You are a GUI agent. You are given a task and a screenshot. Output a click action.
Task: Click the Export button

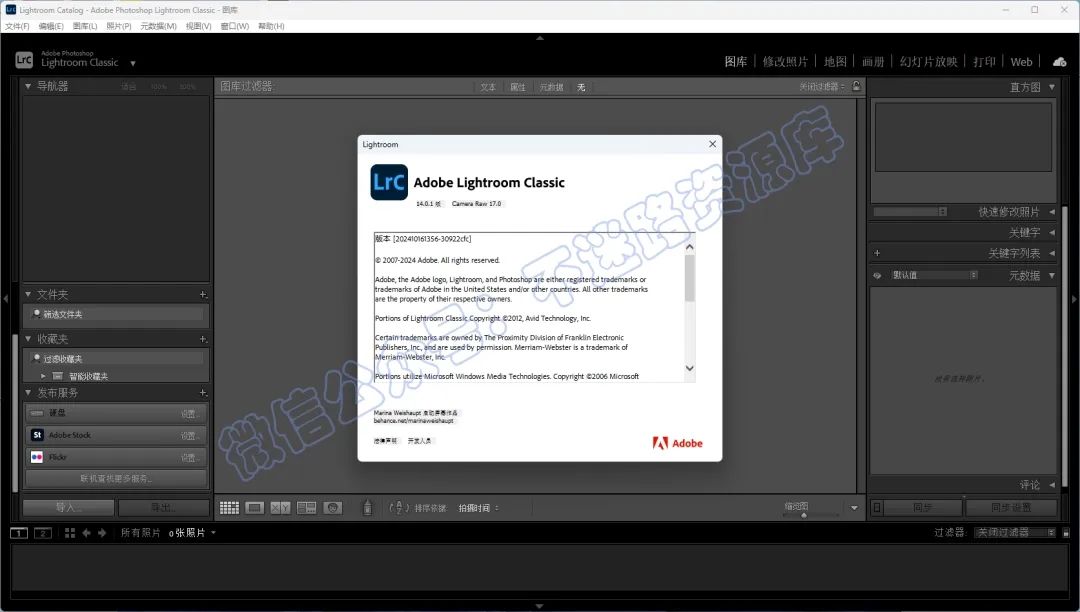[x=164, y=508]
